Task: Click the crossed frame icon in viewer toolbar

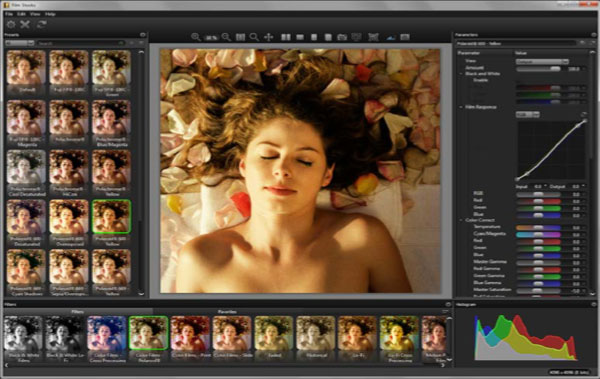Action: point(373,37)
